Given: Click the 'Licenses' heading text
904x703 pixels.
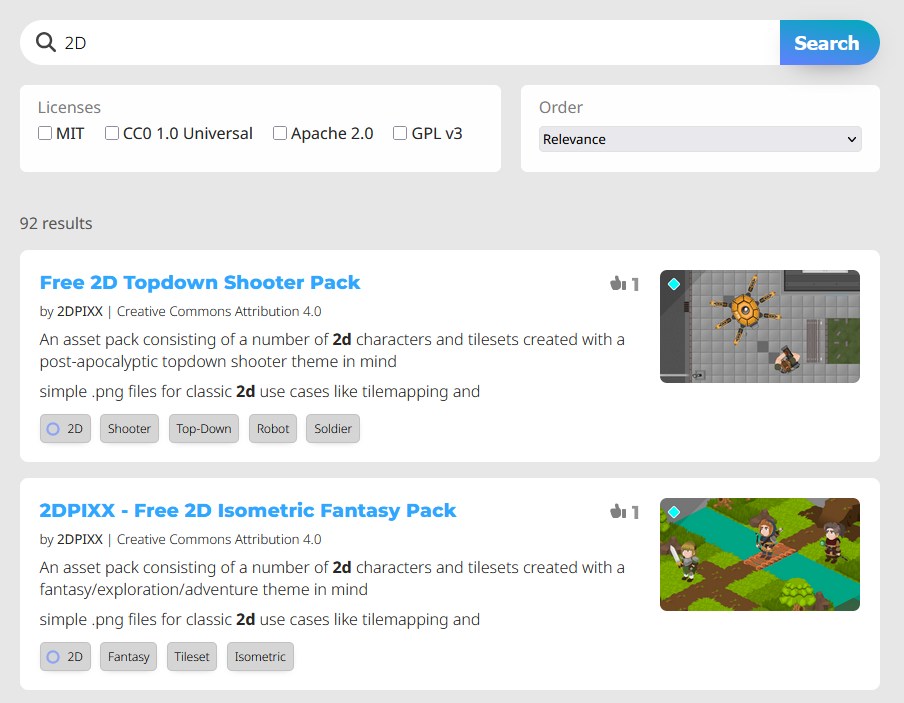Looking at the screenshot, I should pyautogui.click(x=69, y=107).
